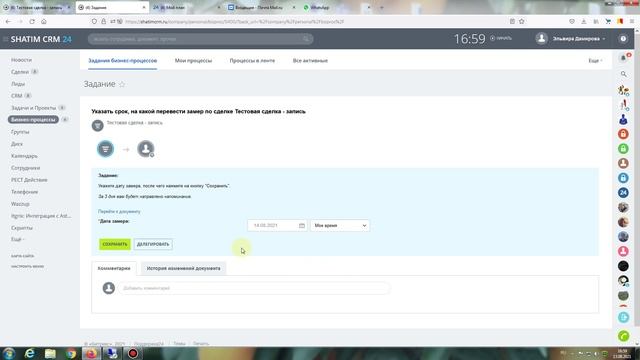Viewport: 640px width, 360px height.
Task: Switch to Задания бизнес-процессов tab
Action: [x=122, y=60]
